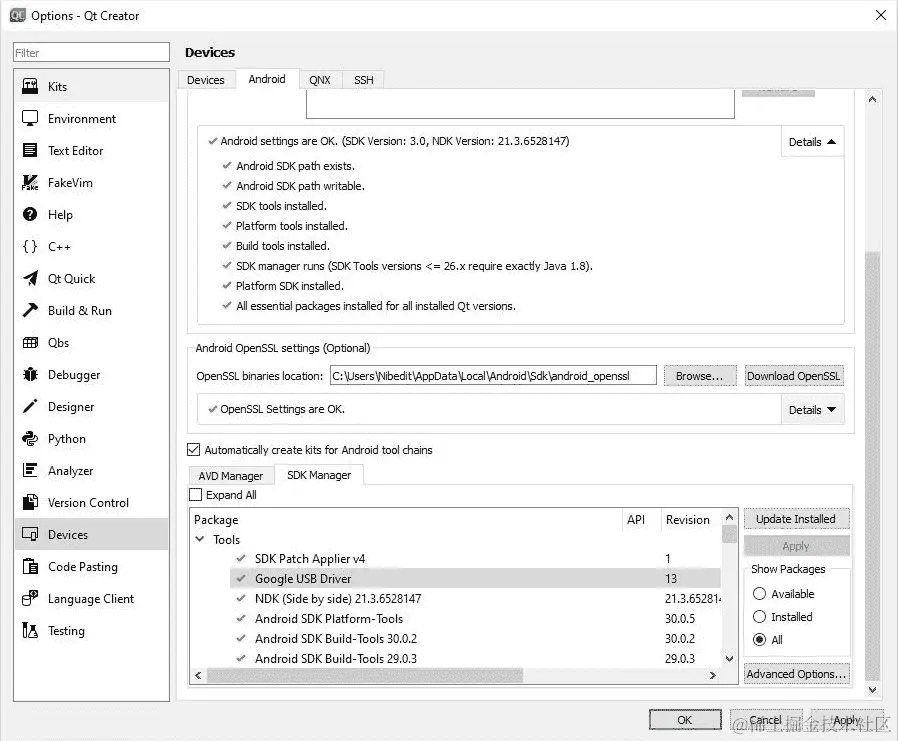Screen dimensions: 898x741
Task: Click Browse for OpenSSL binaries location
Action: click(x=699, y=376)
